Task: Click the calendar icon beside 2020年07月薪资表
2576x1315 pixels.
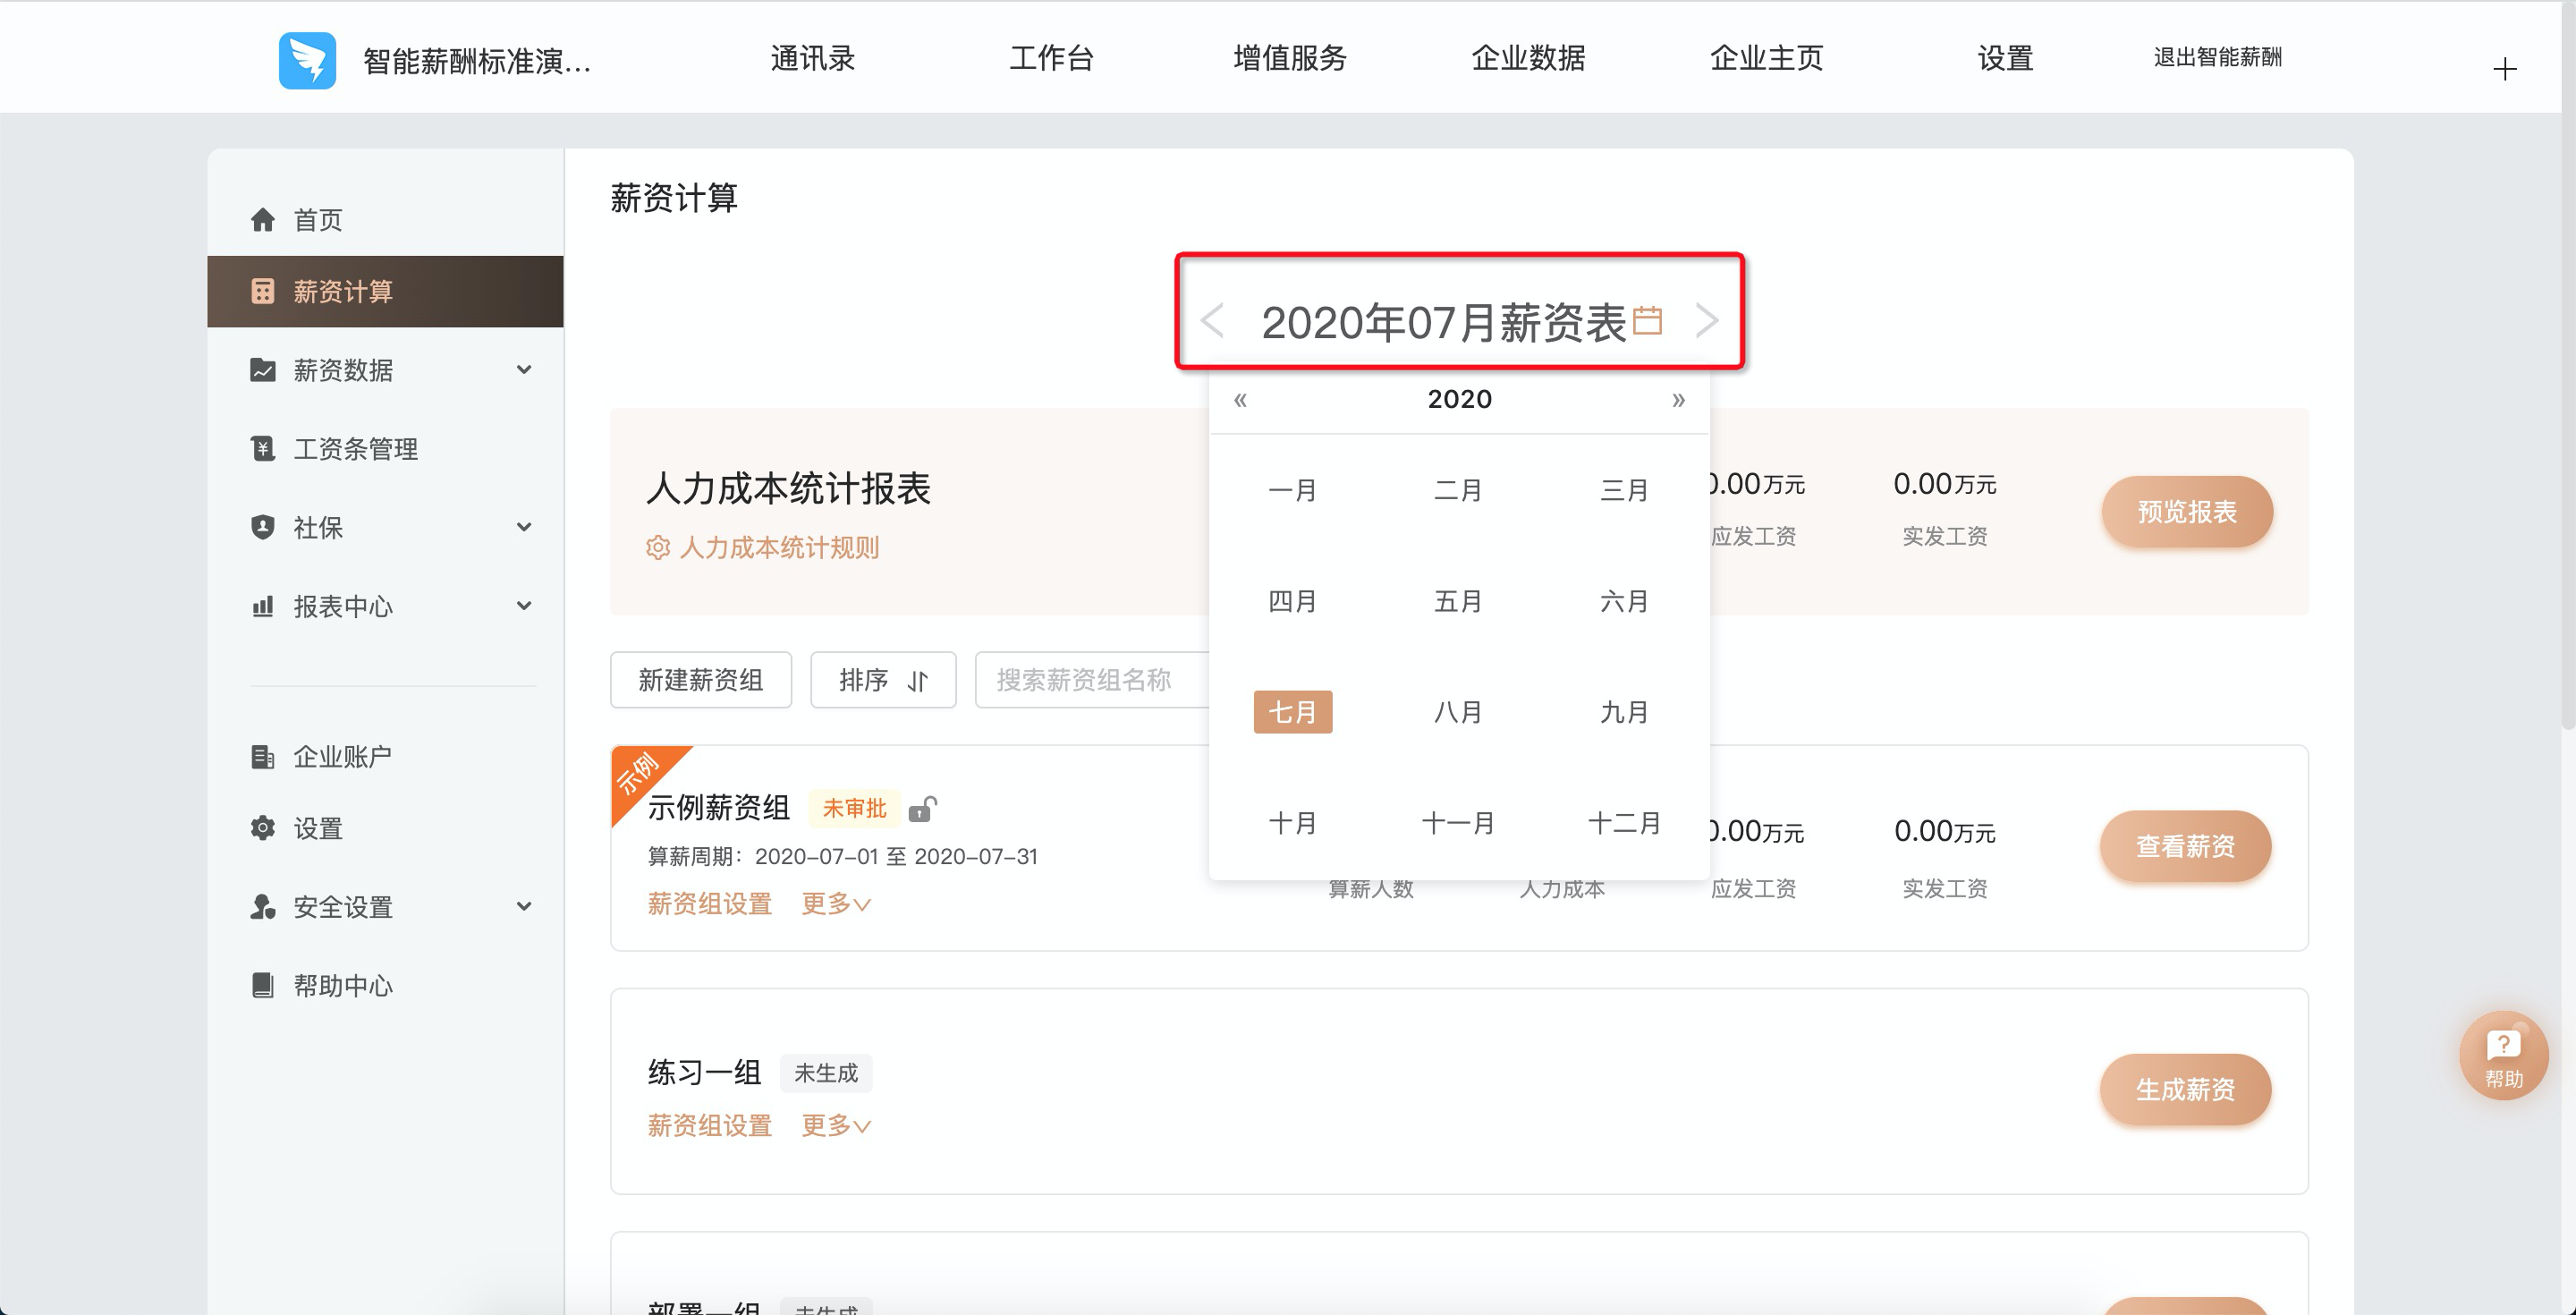Action: coord(1647,321)
